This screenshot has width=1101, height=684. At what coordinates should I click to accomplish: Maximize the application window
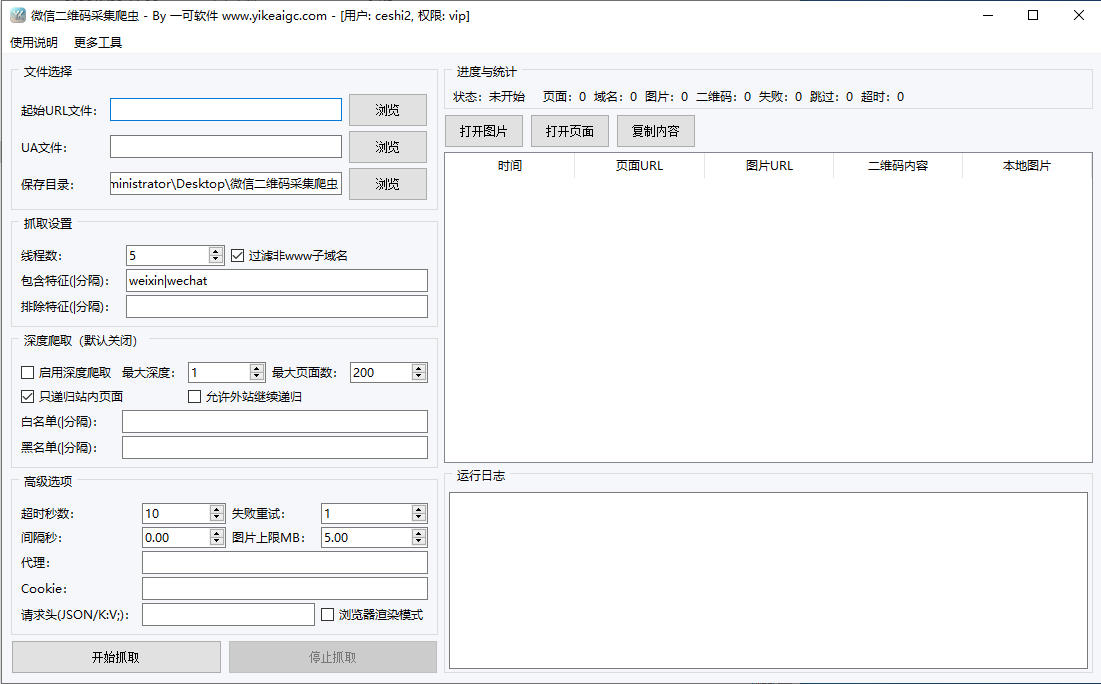point(1033,15)
